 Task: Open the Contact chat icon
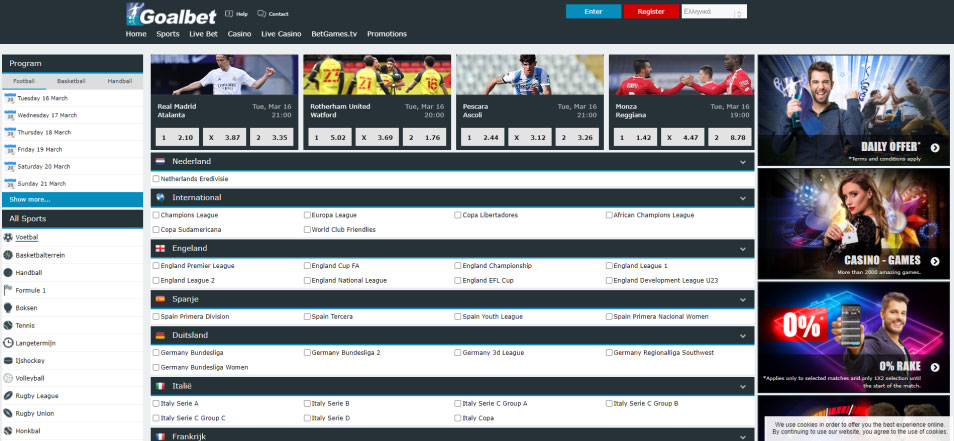(x=262, y=13)
